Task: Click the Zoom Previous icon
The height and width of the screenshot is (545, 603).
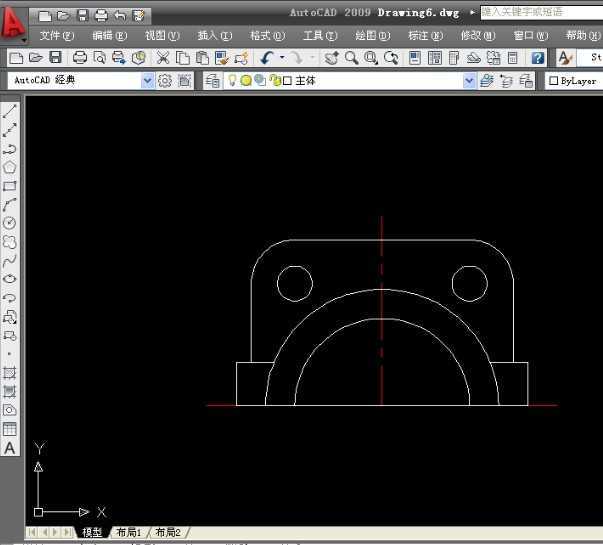Action: (x=391, y=58)
